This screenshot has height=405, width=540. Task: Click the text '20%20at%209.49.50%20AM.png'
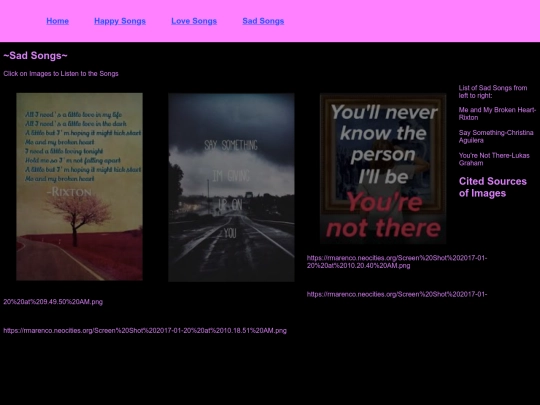point(53,302)
